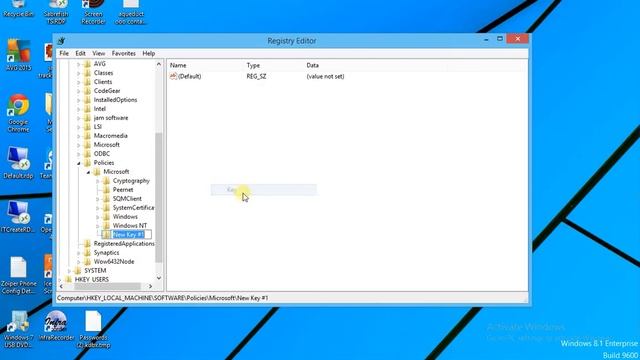Open the View menu
640x360 pixels.
pos(98,53)
